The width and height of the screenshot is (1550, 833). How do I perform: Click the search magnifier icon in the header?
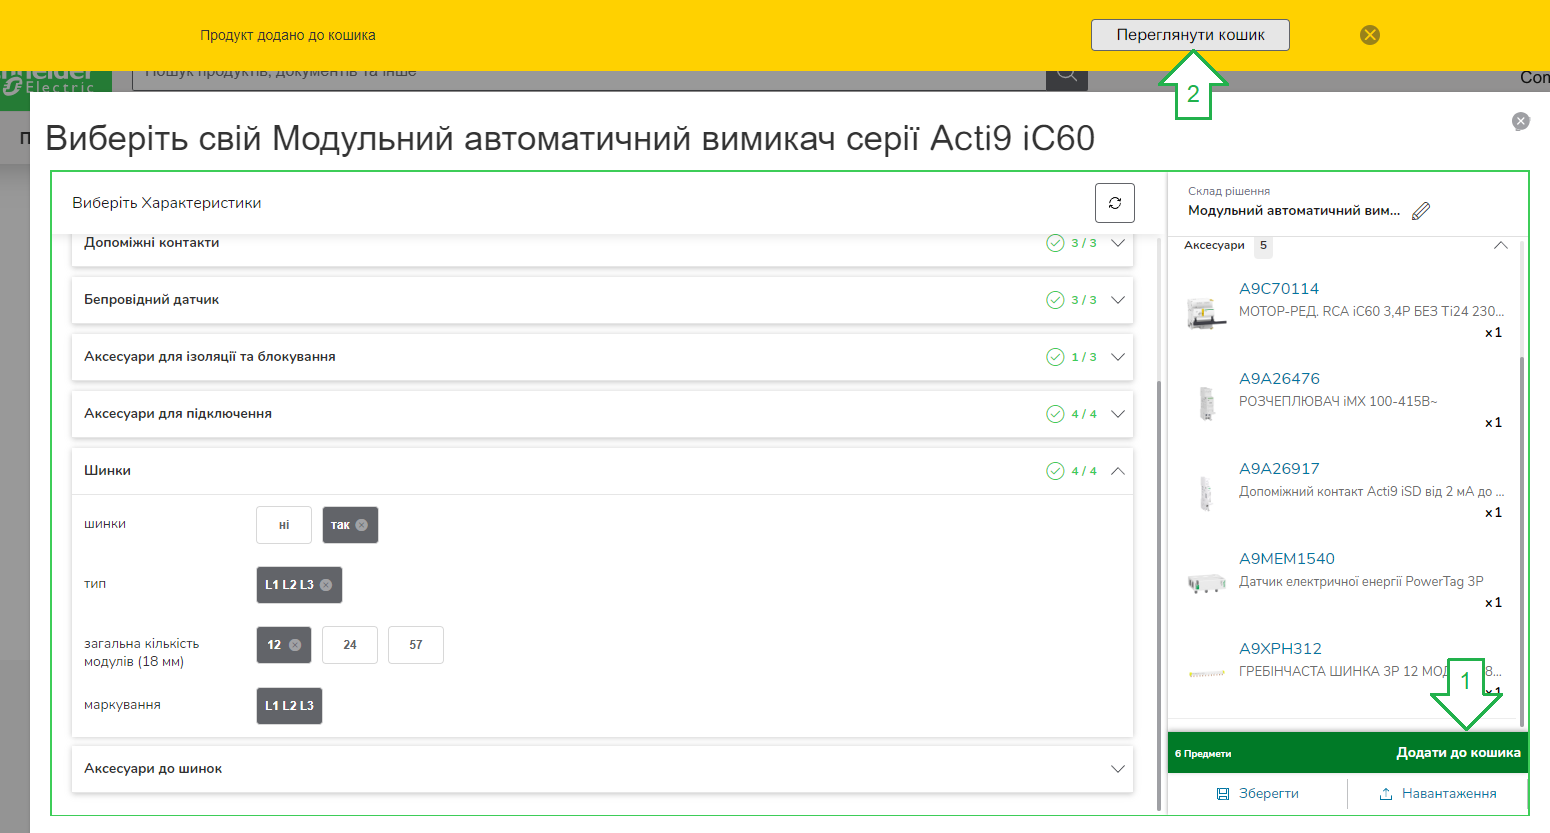1067,75
